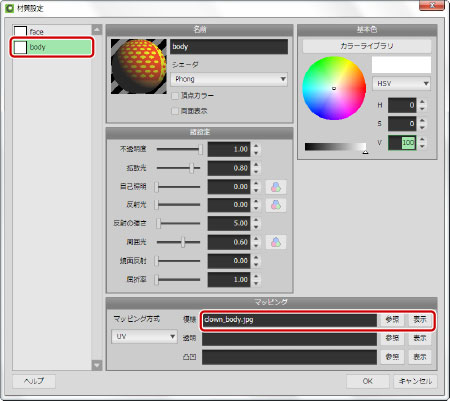This screenshot has height=401, width=450.
Task: Open color picker for 周囲光 row
Action: click(x=276, y=242)
